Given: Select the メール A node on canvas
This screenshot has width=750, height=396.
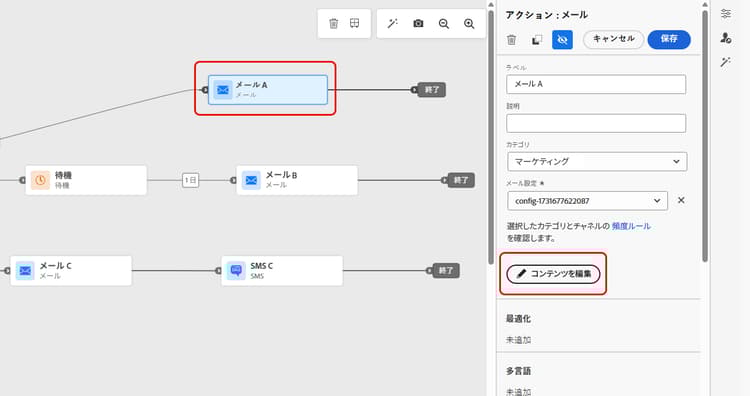Looking at the screenshot, I should [268, 89].
